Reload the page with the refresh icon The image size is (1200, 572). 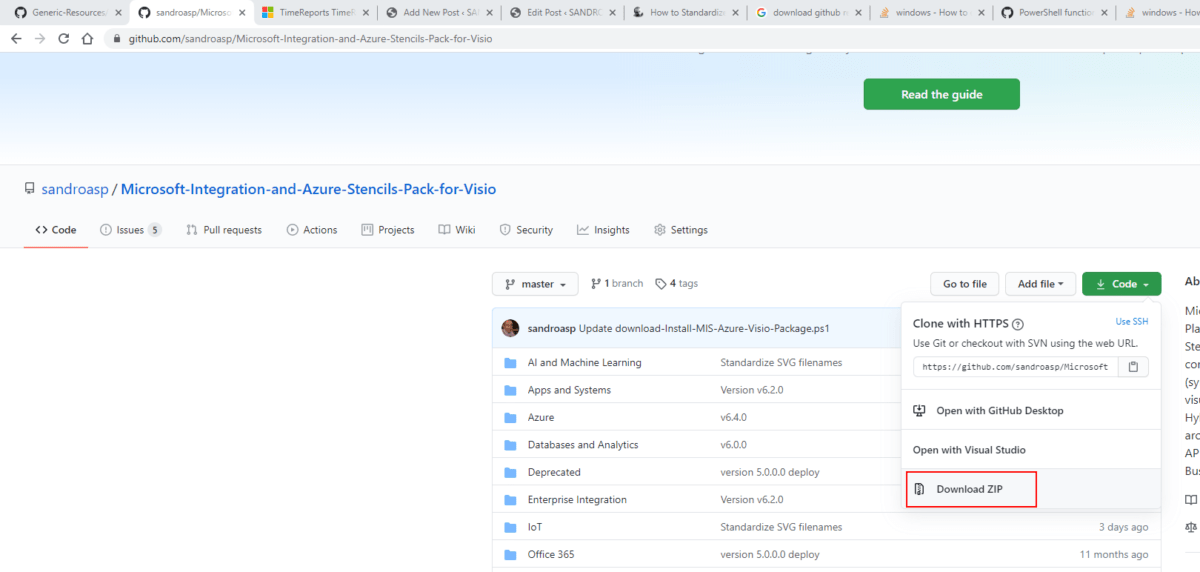coord(64,38)
